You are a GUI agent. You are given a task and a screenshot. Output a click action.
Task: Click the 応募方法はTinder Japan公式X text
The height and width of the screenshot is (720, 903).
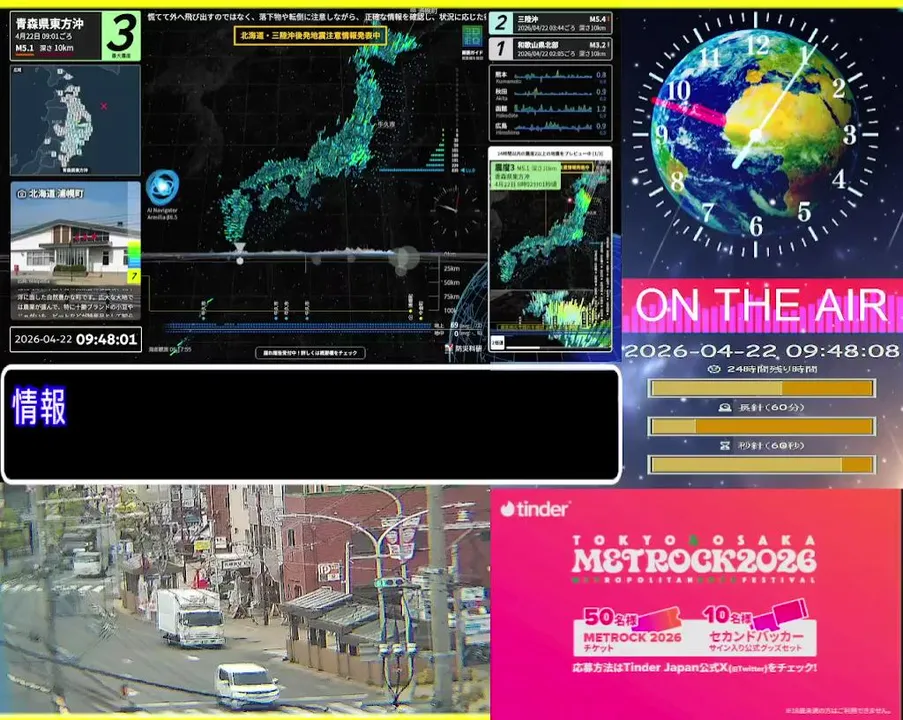point(694,668)
